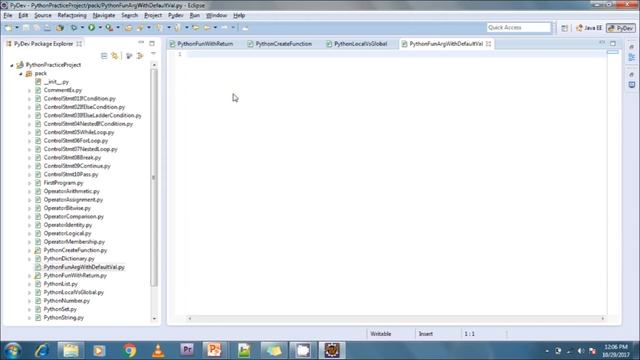Open the Run dropdown arrow
Viewport: 640px width, 360px height.
[x=100, y=28]
